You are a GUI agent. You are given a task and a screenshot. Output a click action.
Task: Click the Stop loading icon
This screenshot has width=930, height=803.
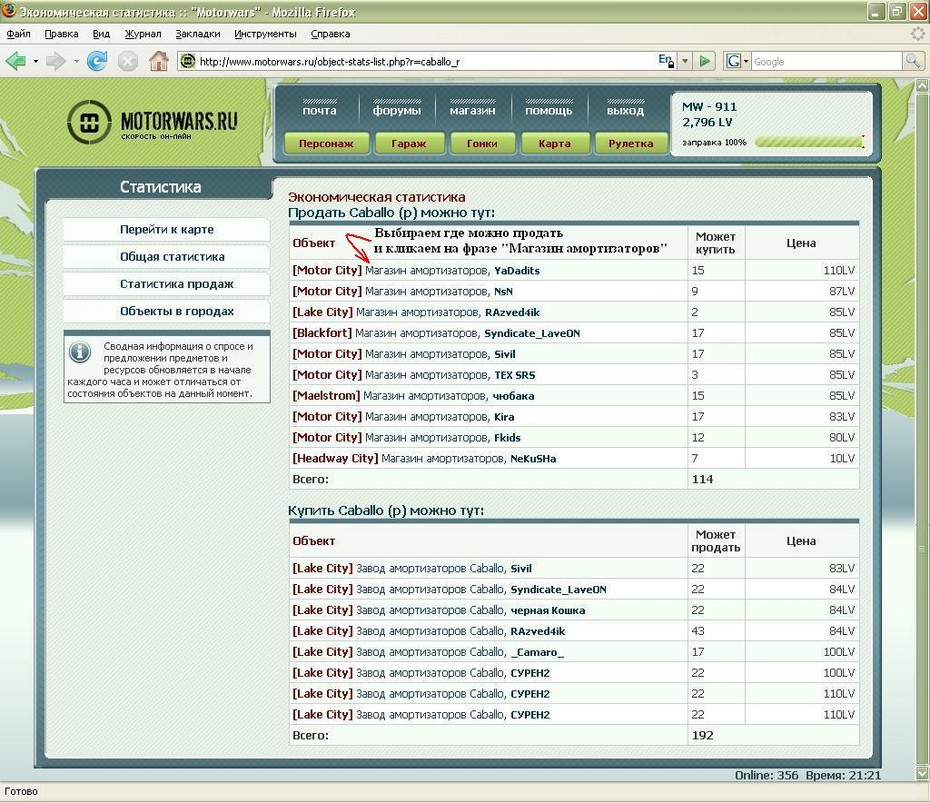click(x=128, y=60)
